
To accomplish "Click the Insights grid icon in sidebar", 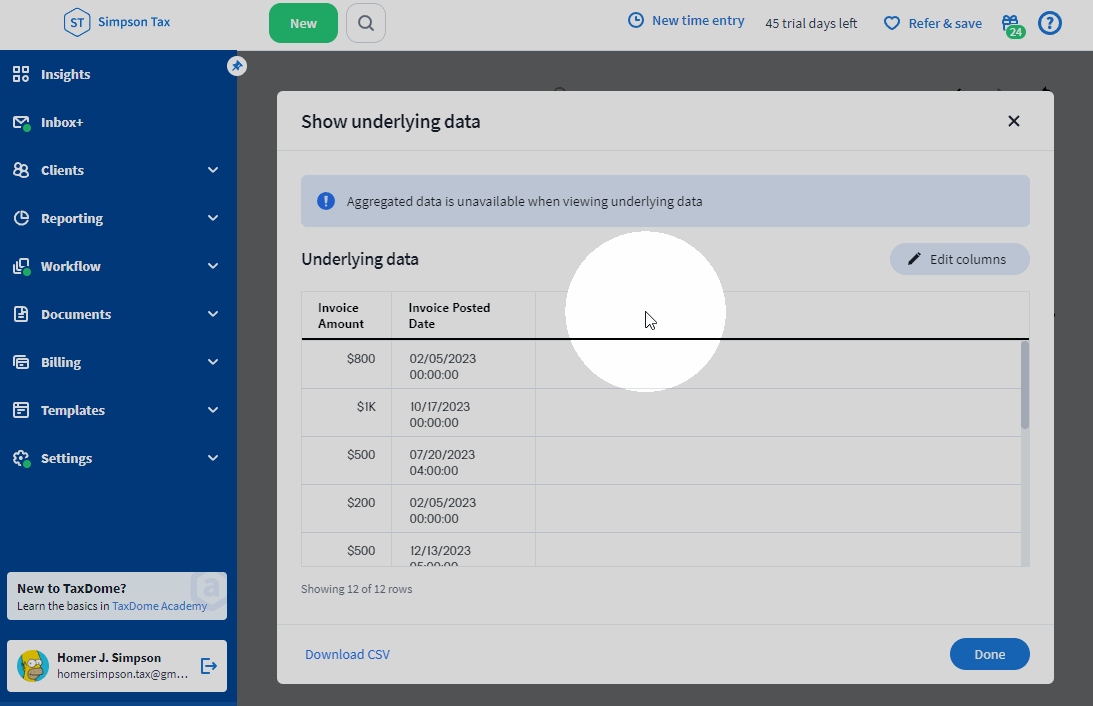I will pos(21,74).
